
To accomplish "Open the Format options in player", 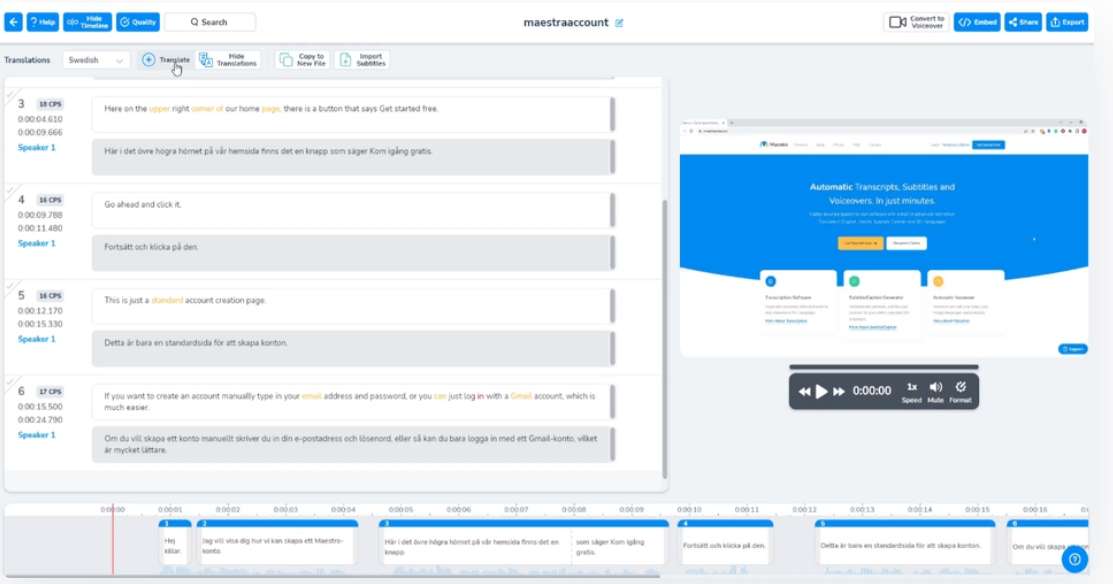I will point(960,392).
